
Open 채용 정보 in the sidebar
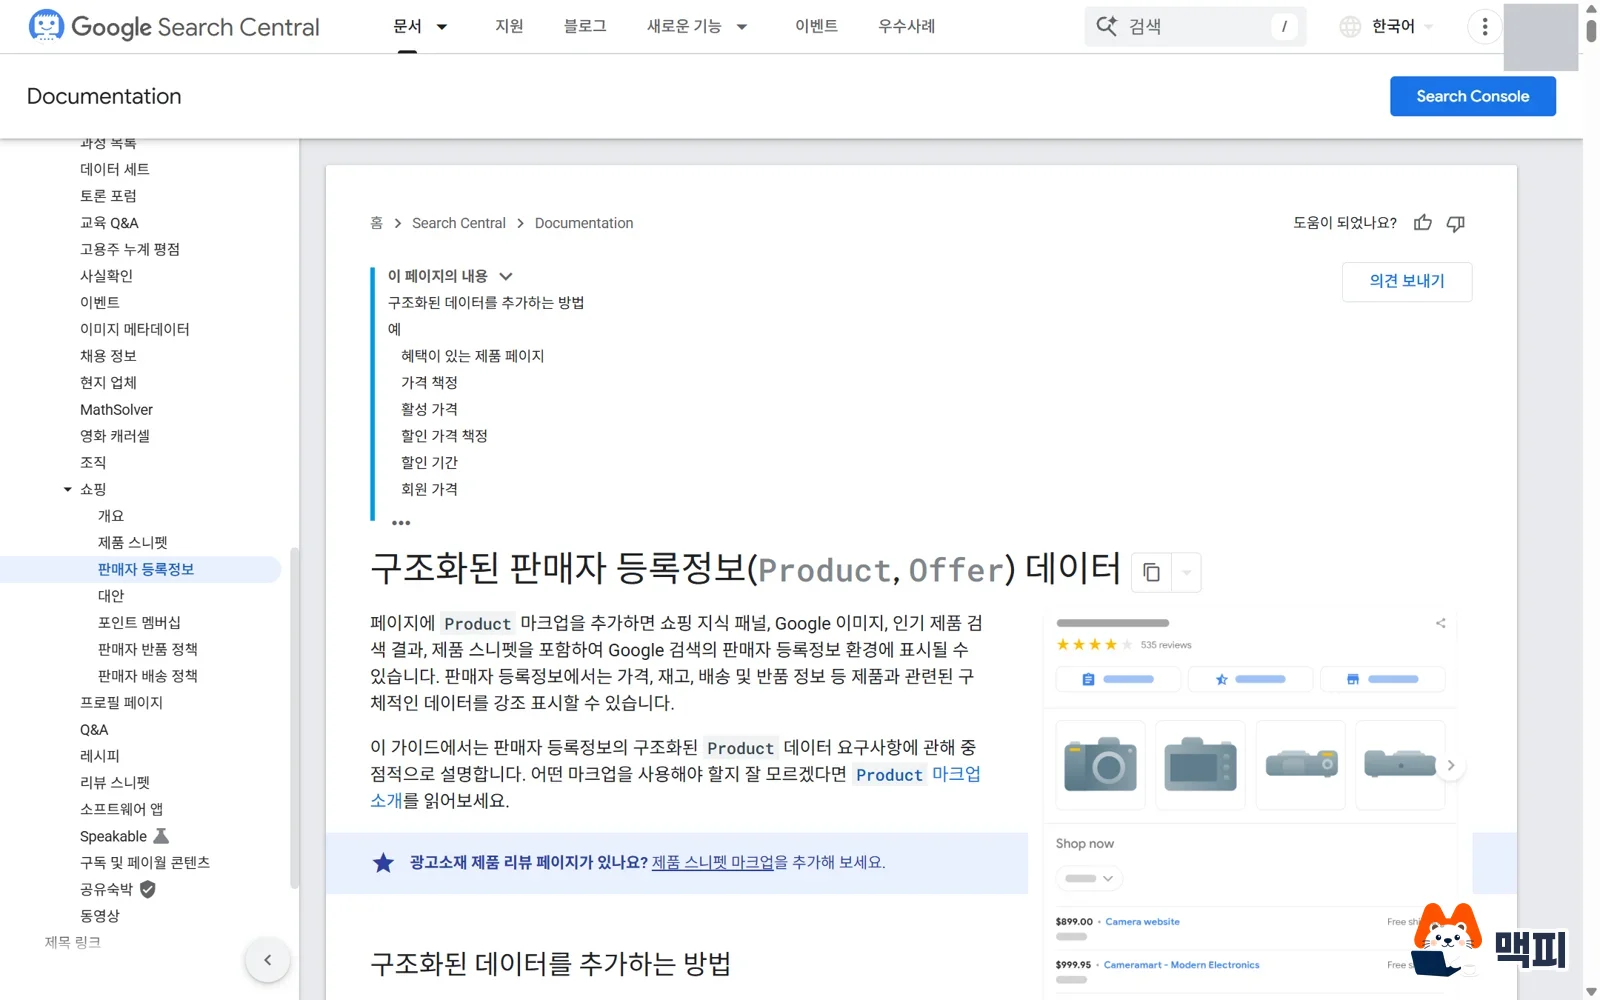[x=108, y=356]
